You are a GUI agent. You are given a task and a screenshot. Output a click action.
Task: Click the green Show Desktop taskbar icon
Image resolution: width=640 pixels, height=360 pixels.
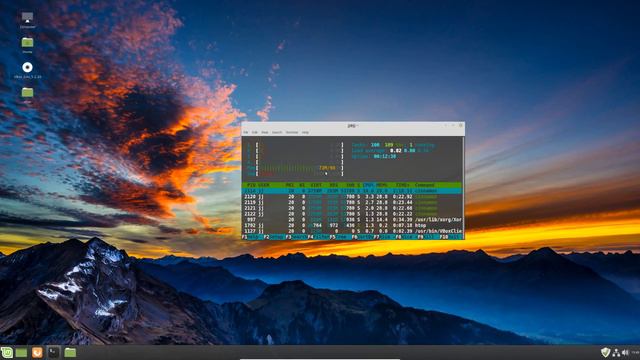[21, 352]
